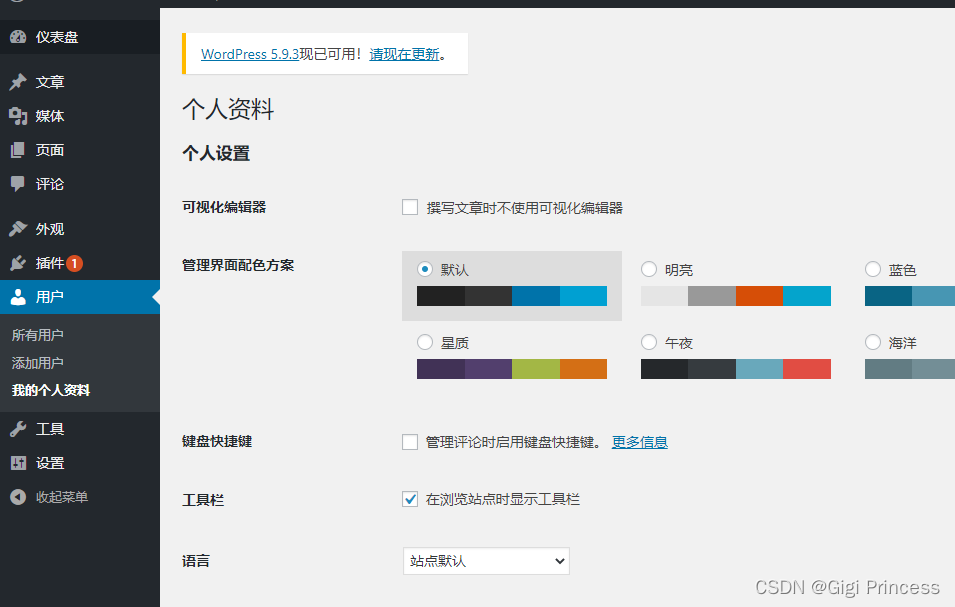Click the 可视化编辑器 label
Screen dimensions: 955x607
click(224, 207)
